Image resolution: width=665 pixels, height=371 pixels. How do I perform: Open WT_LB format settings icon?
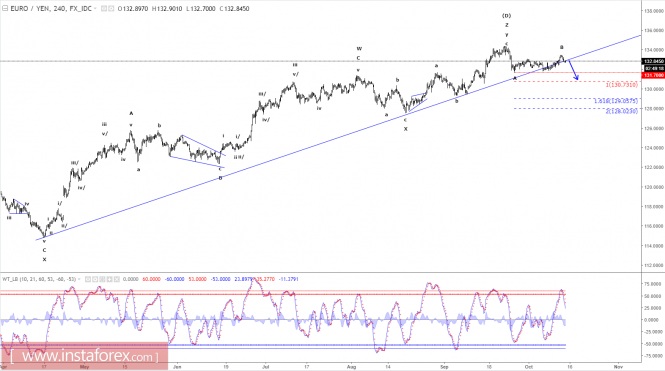point(95,279)
